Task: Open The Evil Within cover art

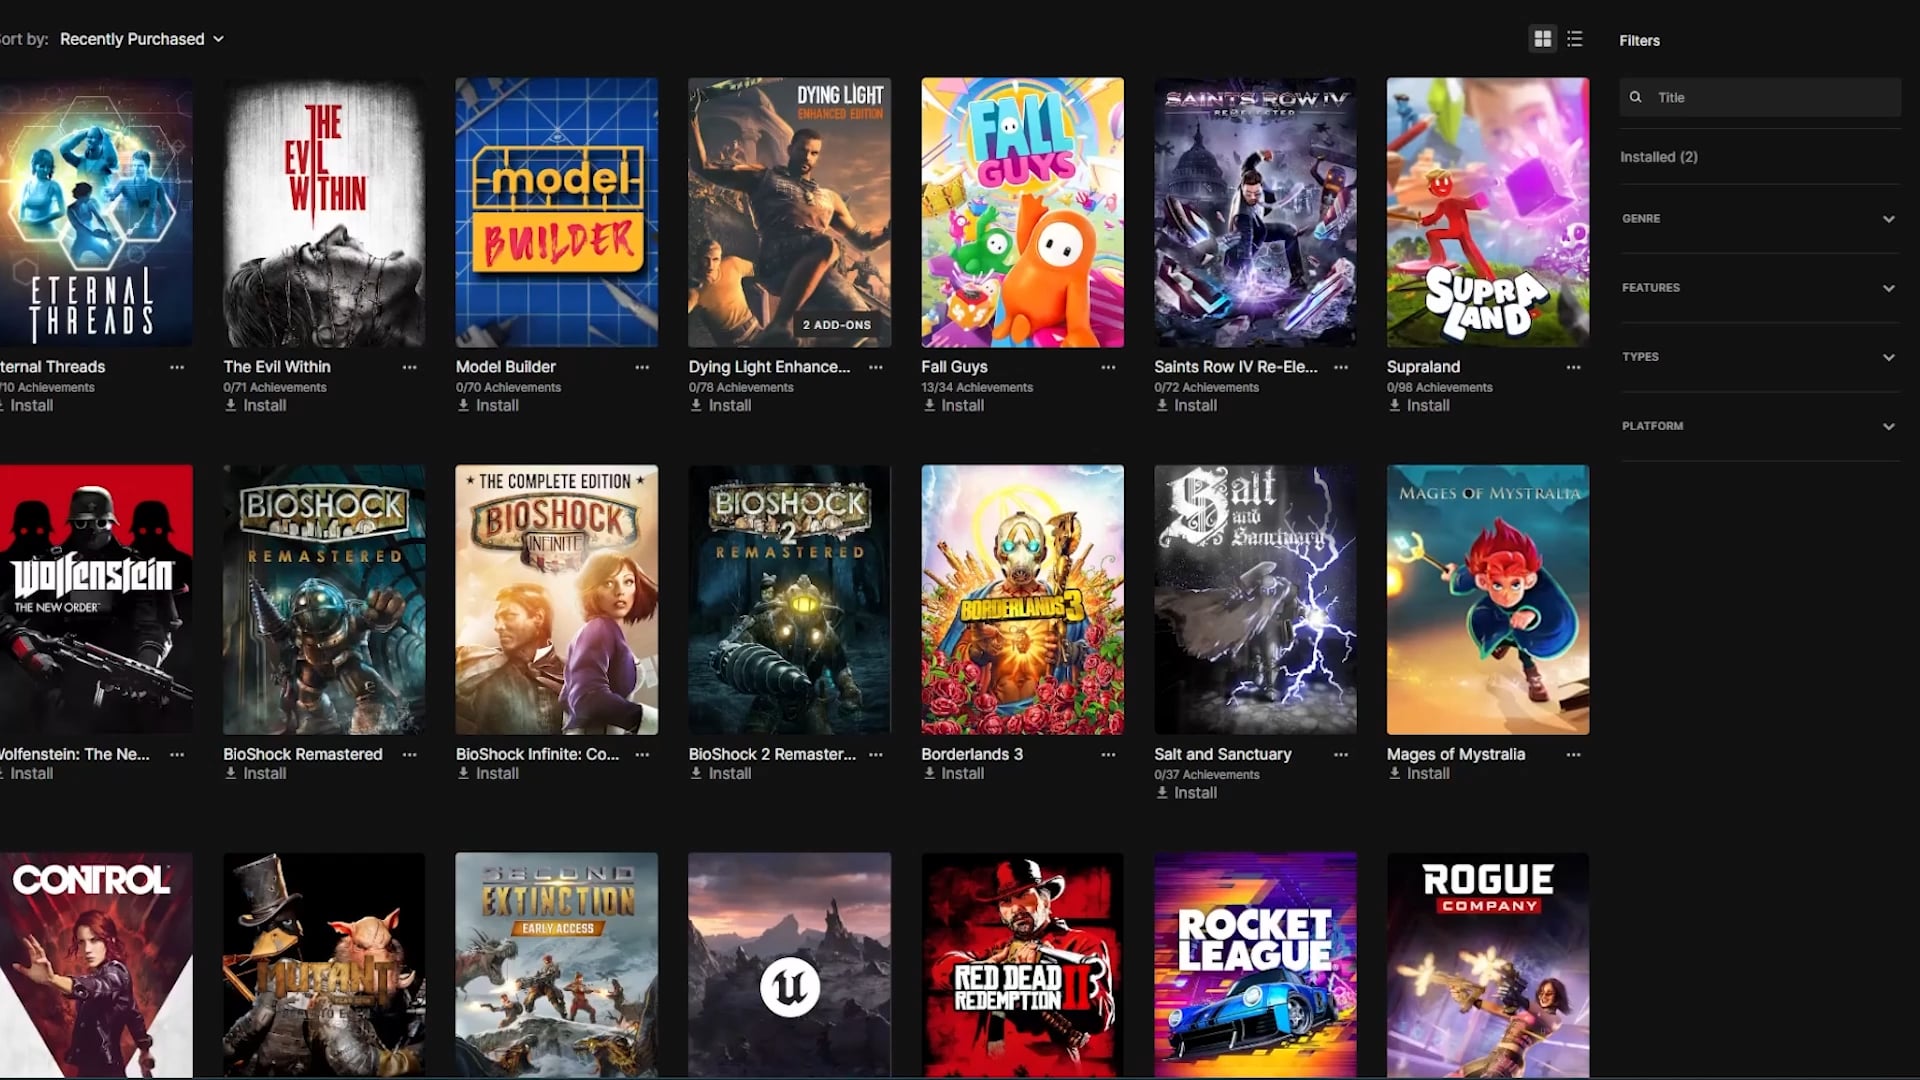Action: coord(324,213)
